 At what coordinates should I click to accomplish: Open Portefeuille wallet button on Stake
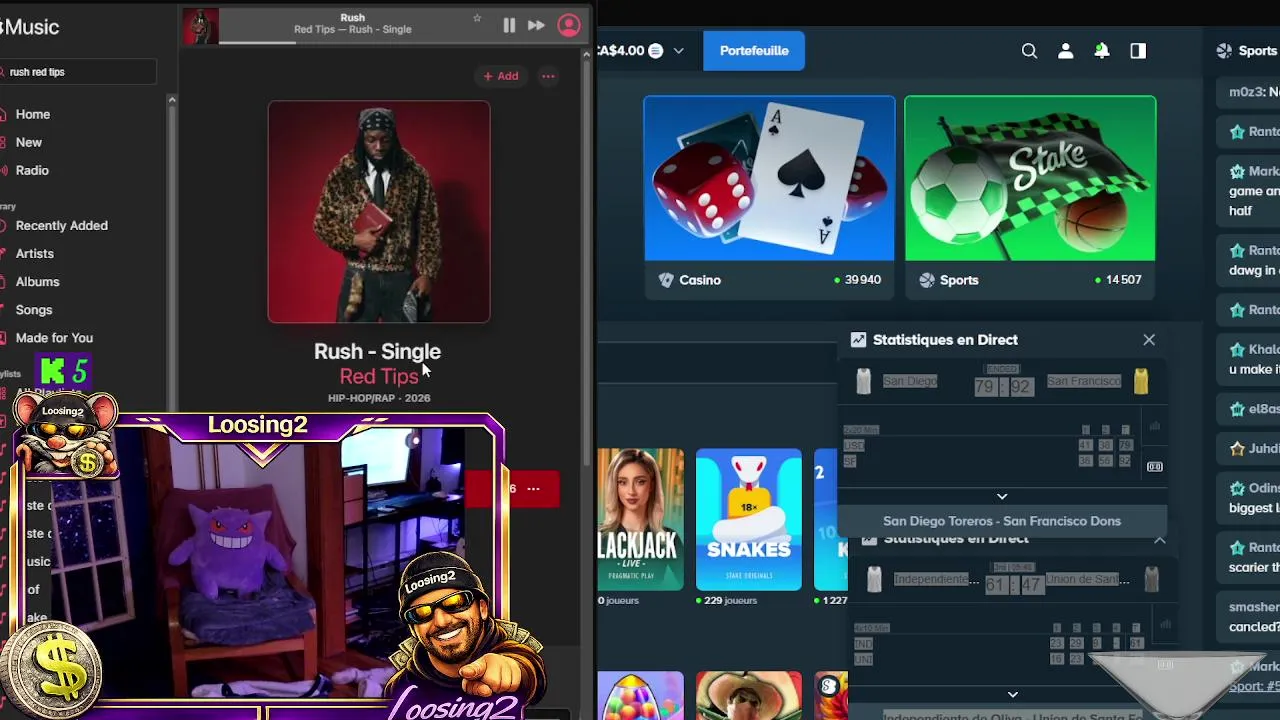[754, 51]
